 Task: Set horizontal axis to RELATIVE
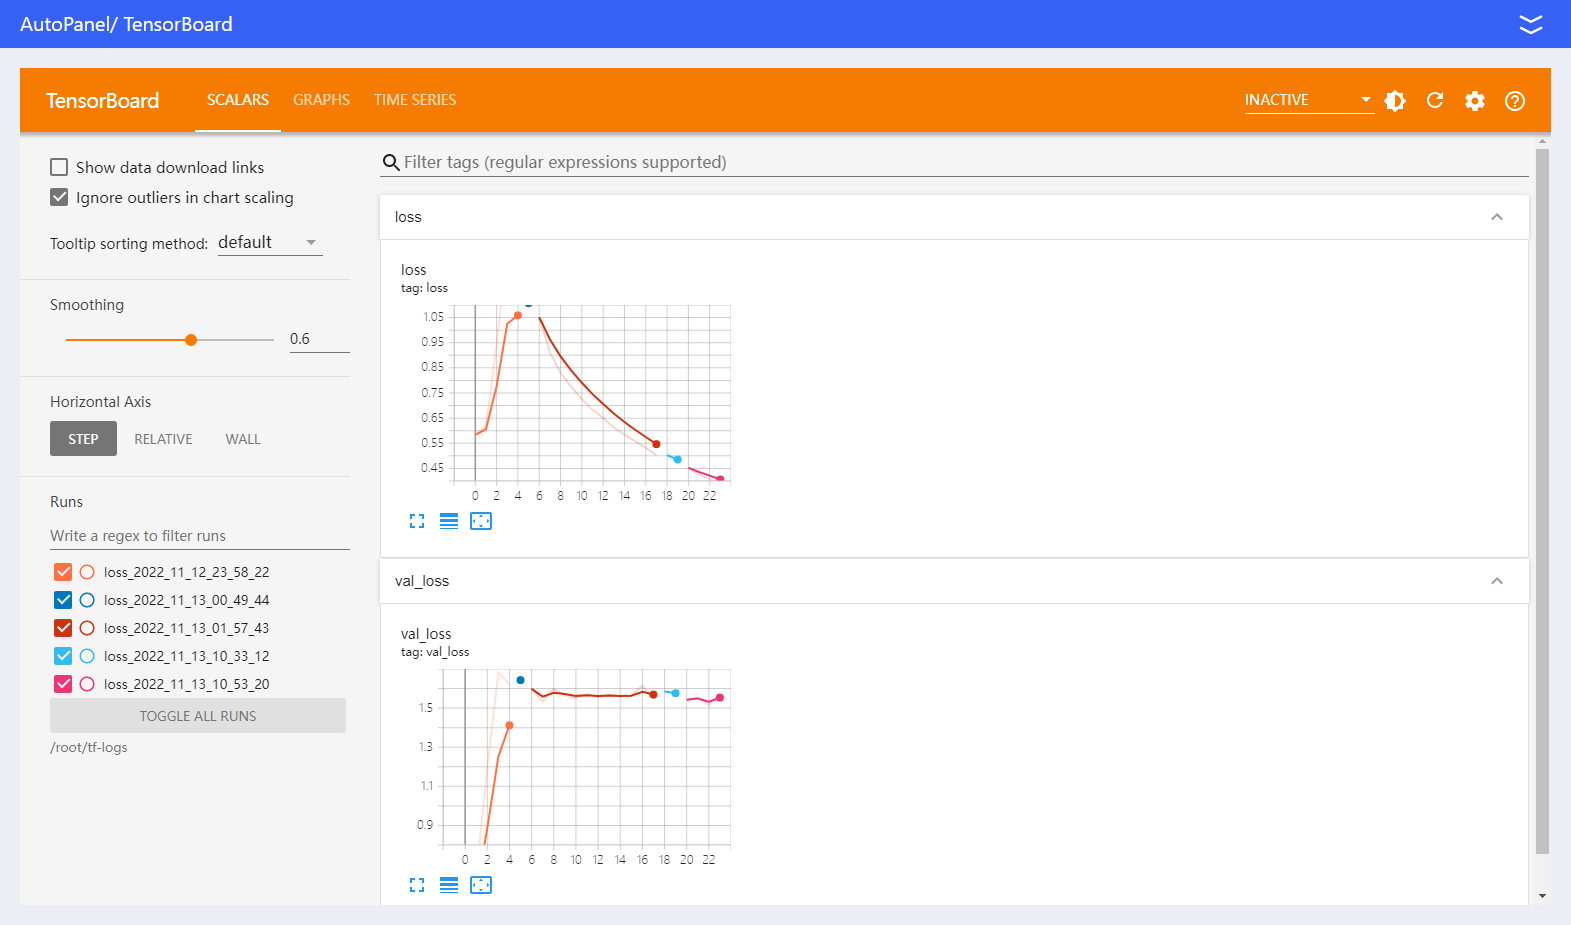click(163, 439)
